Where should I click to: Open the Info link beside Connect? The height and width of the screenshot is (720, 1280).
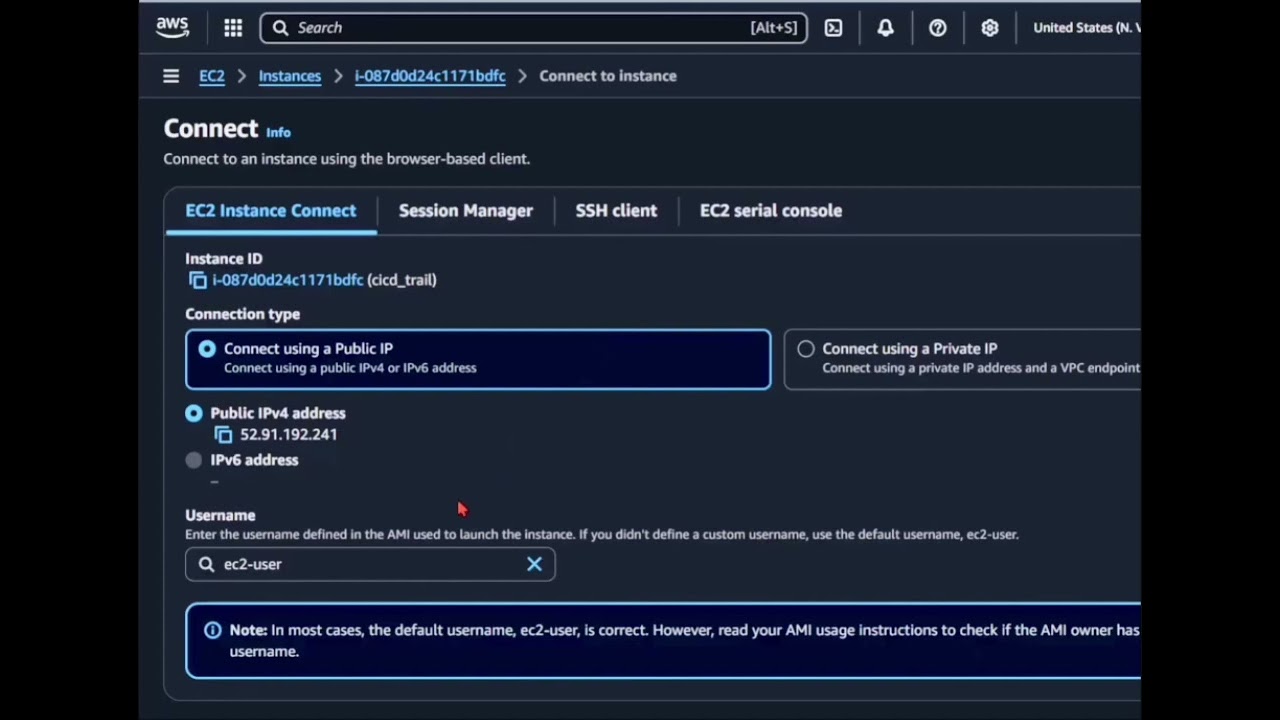(278, 132)
